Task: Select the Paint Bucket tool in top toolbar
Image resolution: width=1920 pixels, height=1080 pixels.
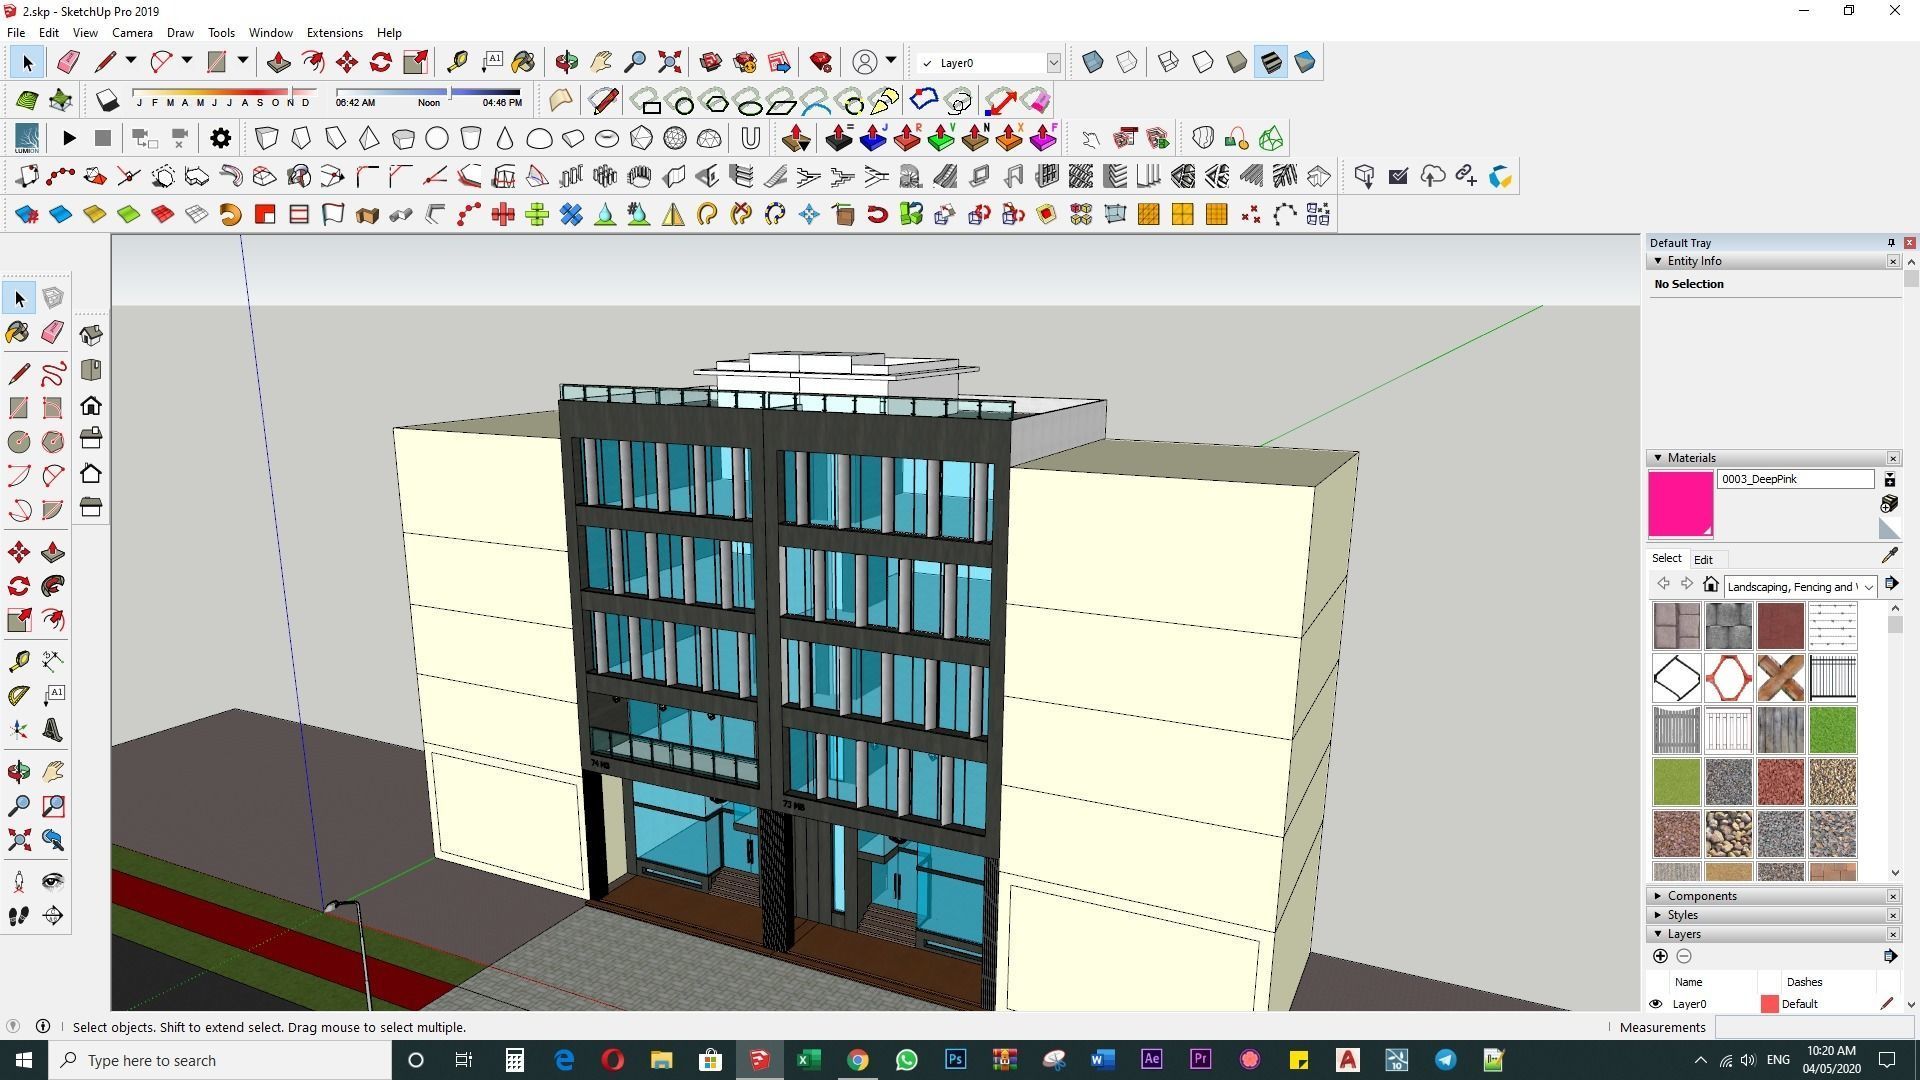Action: click(523, 63)
